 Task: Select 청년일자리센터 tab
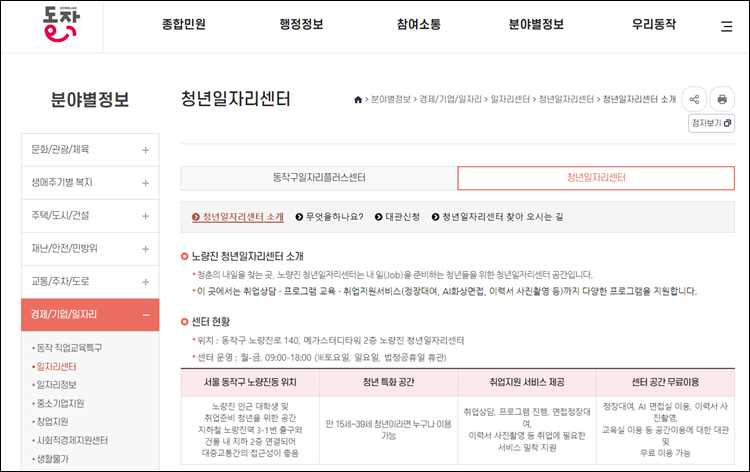pos(596,178)
